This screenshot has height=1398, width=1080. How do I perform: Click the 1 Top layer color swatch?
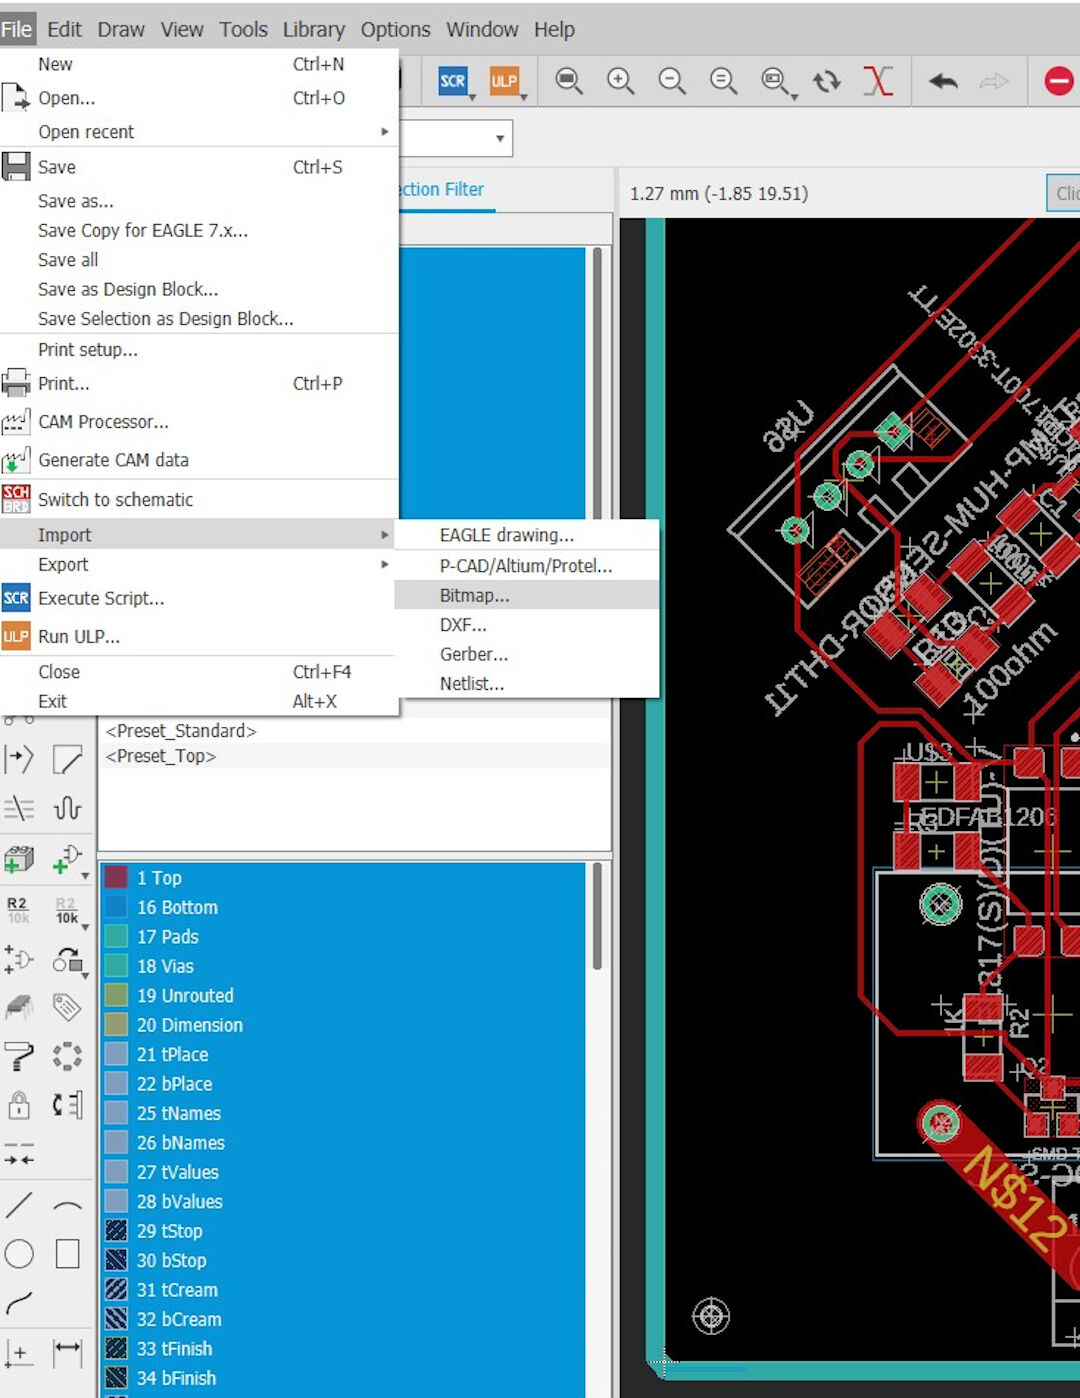[x=116, y=877]
